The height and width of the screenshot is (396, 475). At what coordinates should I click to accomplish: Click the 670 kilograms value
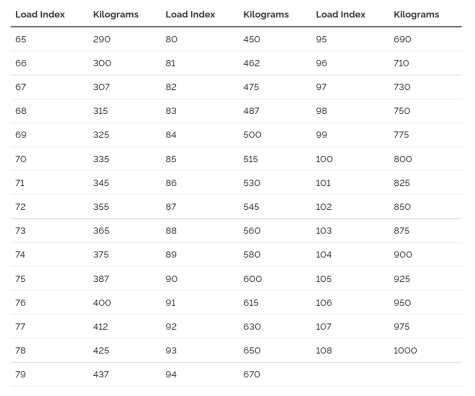(x=252, y=375)
